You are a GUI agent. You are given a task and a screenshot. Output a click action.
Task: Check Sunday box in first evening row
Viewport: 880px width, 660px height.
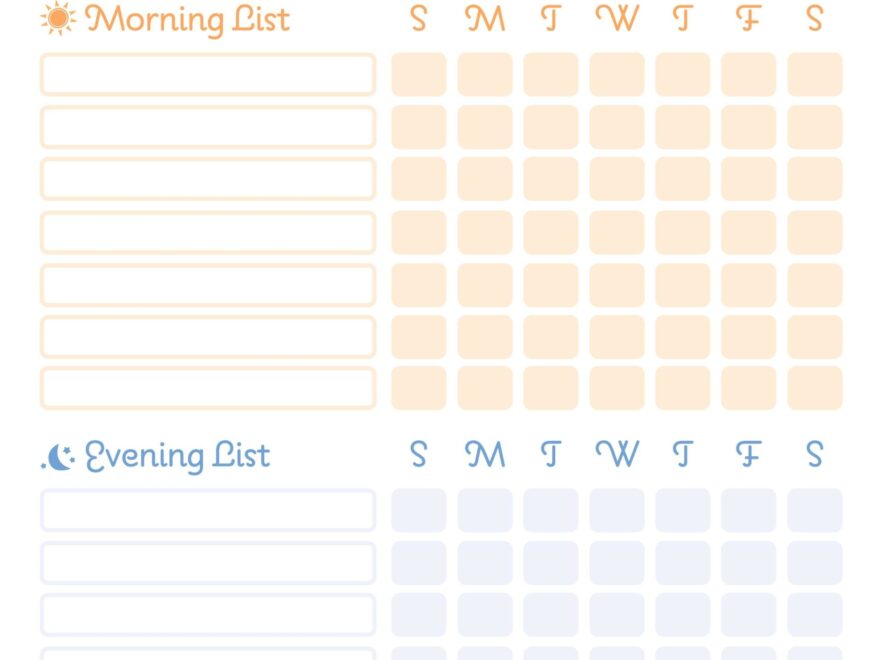[x=418, y=511]
